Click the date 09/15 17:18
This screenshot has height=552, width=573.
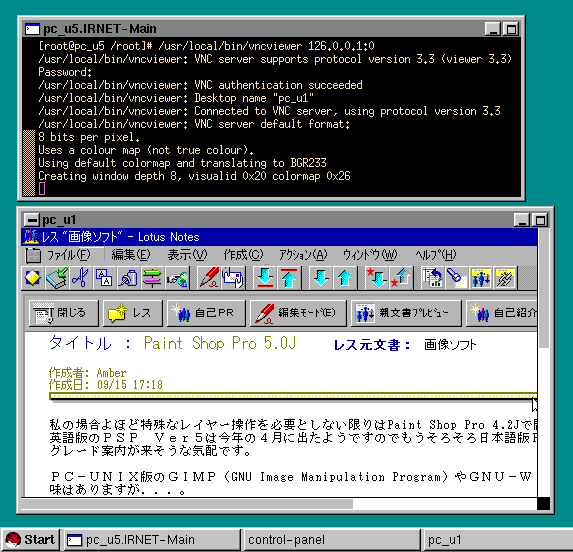pyautogui.click(x=130, y=385)
